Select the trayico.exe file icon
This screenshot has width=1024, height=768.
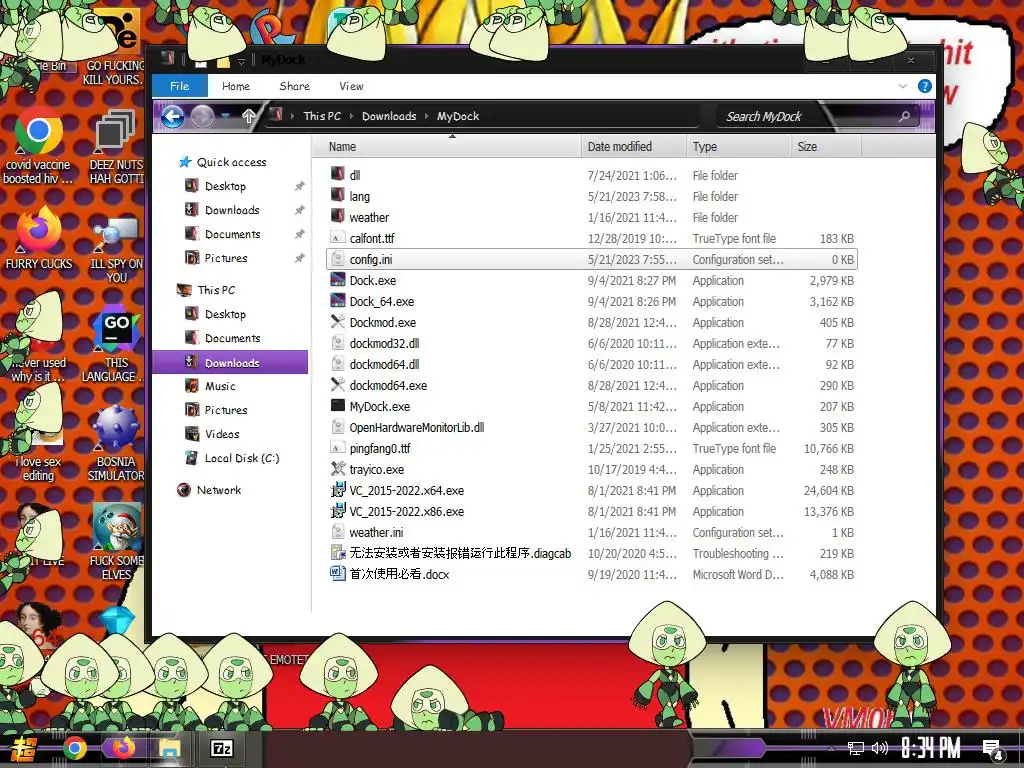coord(338,469)
